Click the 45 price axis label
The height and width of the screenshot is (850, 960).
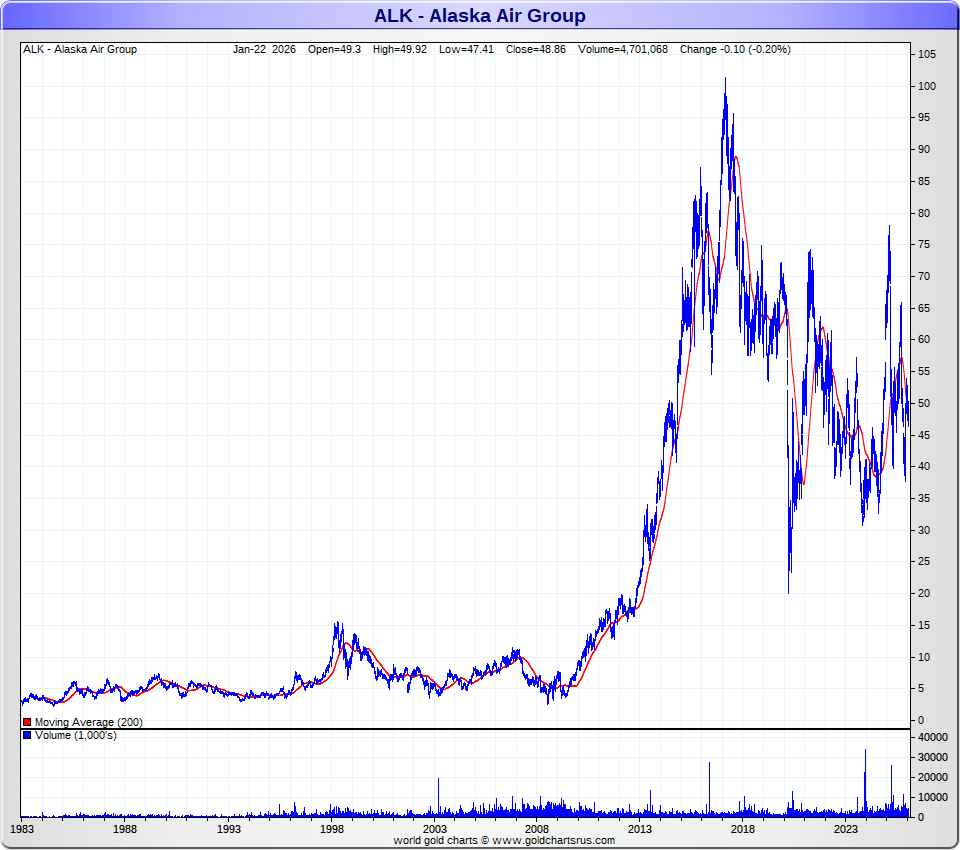pos(924,435)
